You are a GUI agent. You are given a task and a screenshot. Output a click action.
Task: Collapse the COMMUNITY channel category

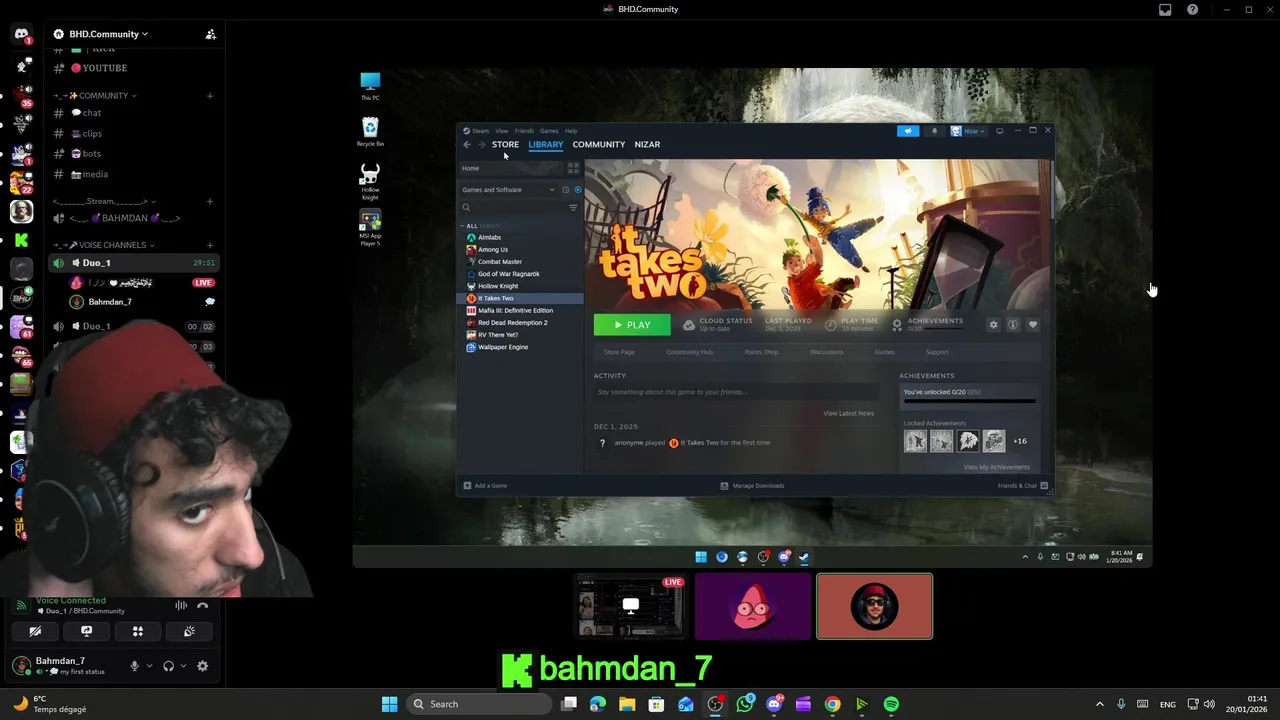pyautogui.click(x=95, y=96)
